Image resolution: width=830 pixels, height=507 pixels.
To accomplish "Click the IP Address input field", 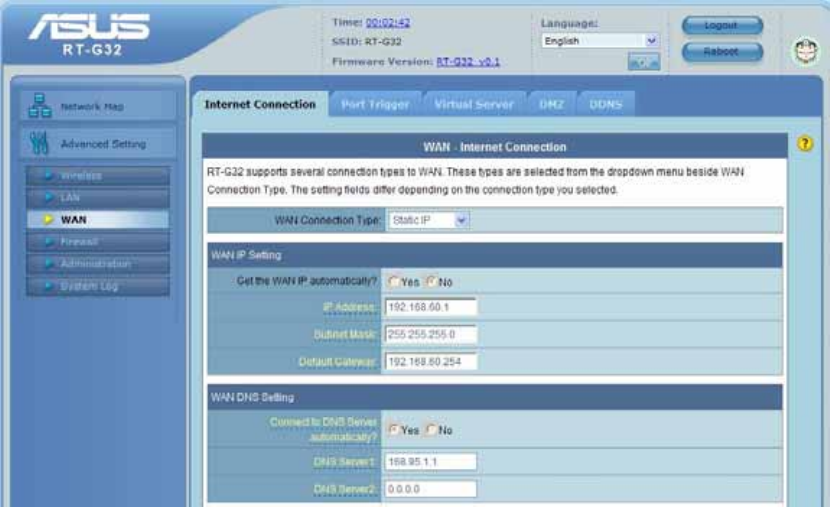I will [x=431, y=307].
